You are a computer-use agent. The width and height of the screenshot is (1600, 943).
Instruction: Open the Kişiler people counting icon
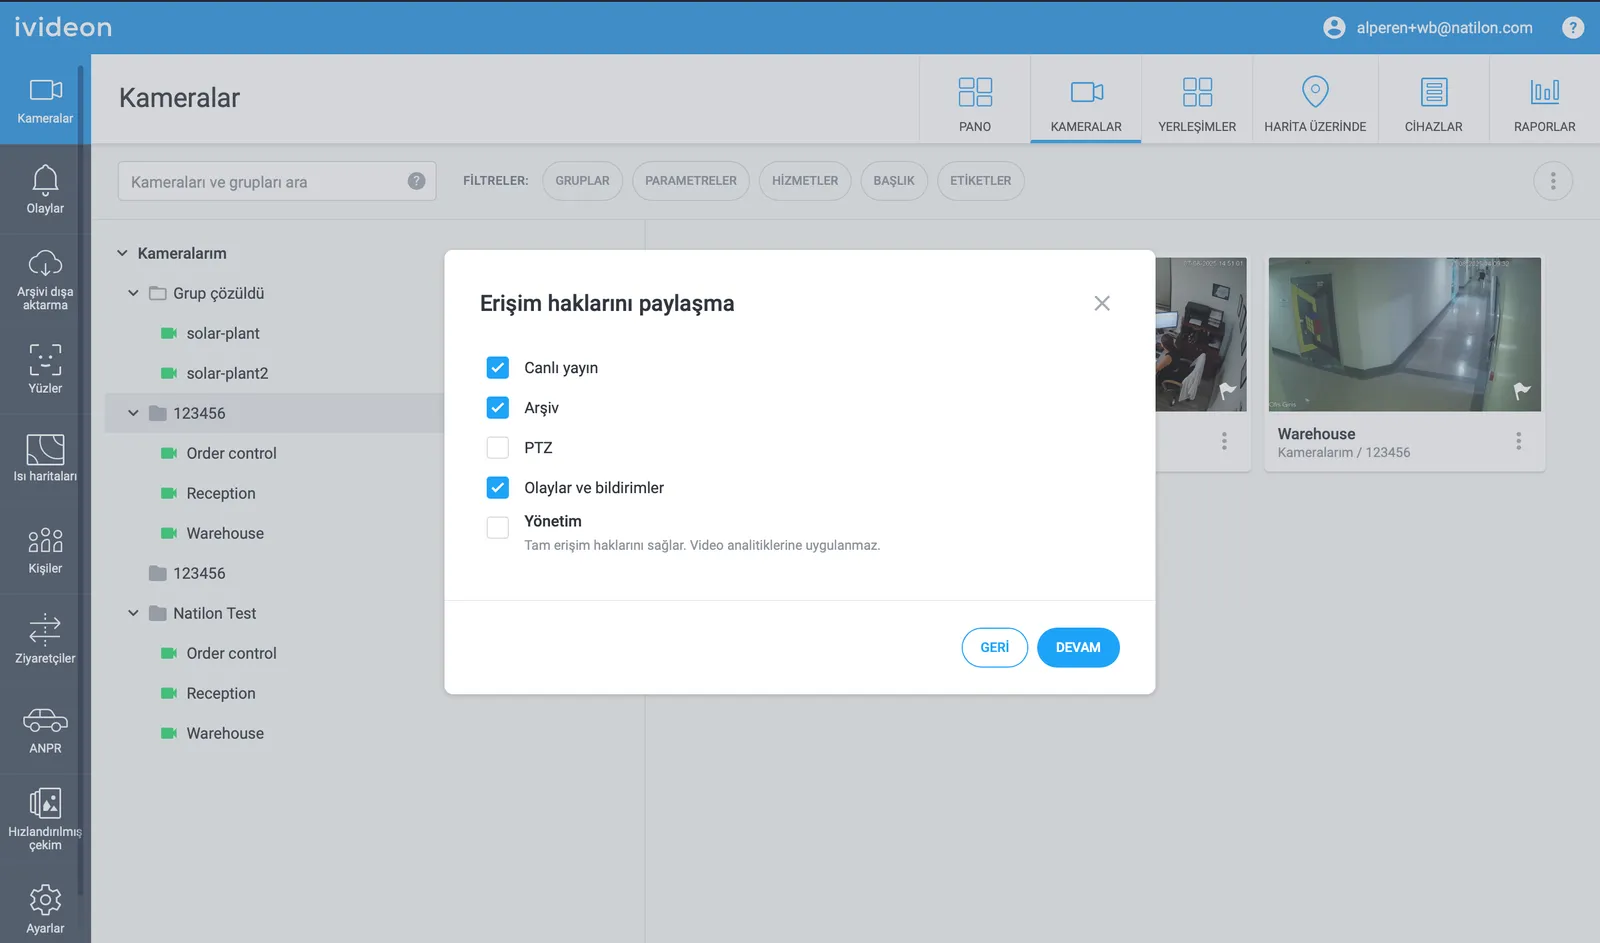(x=45, y=541)
